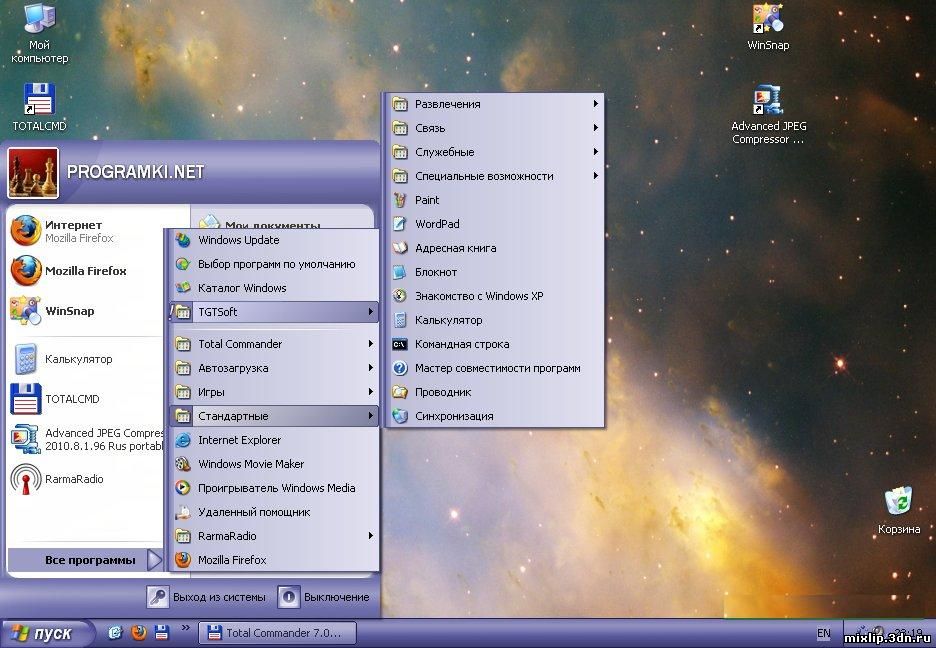Click the пуск Start button
936x648 pixels.
(47, 633)
